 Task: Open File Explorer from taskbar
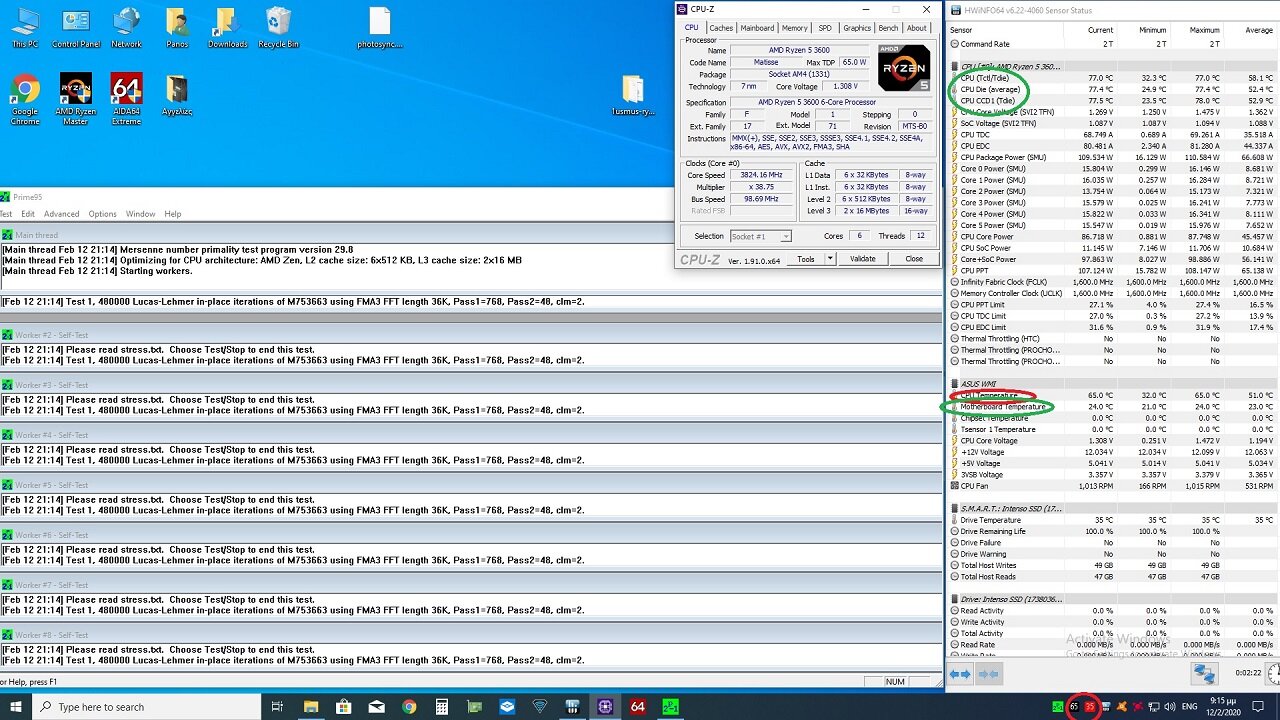click(311, 706)
